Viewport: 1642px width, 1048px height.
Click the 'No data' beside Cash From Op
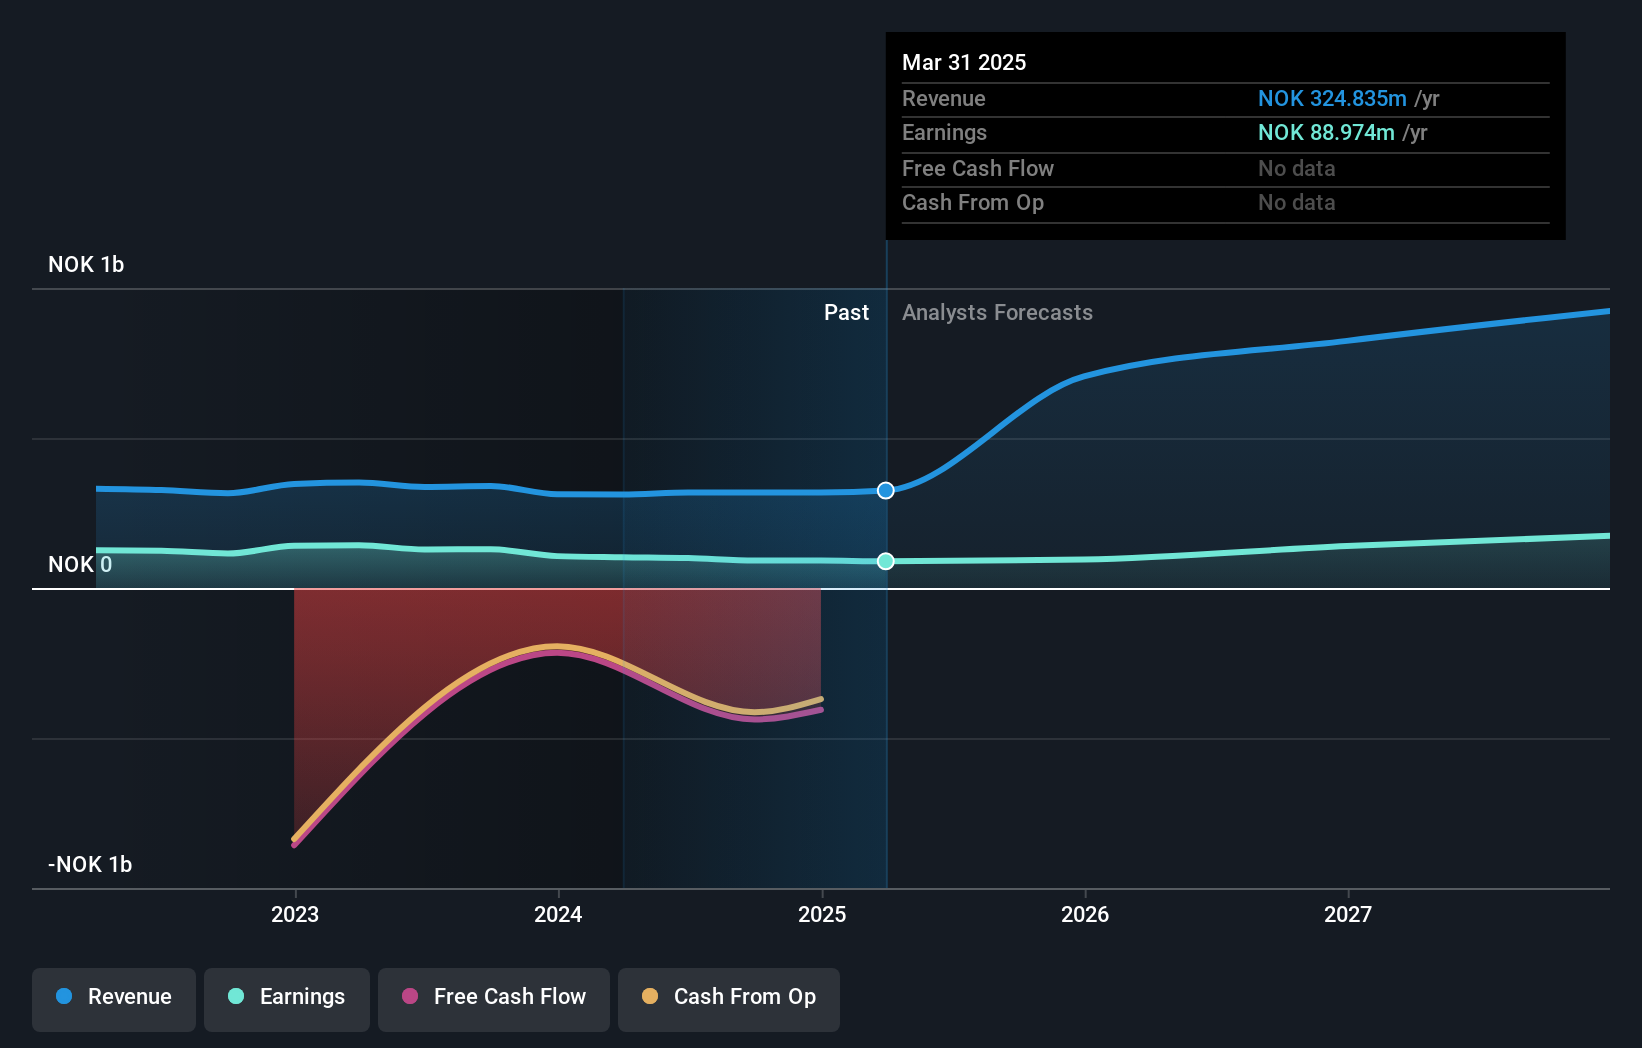click(1296, 202)
